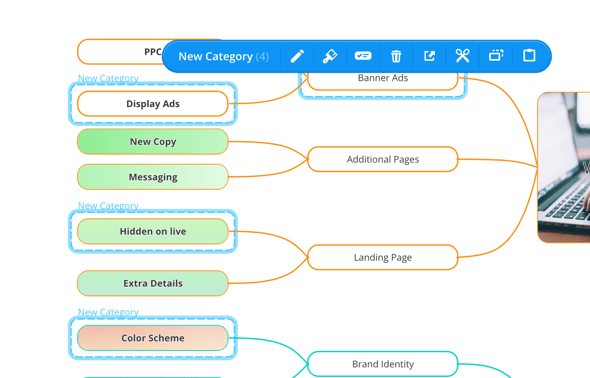
Task: Select the Brand Identity node
Action: (383, 364)
